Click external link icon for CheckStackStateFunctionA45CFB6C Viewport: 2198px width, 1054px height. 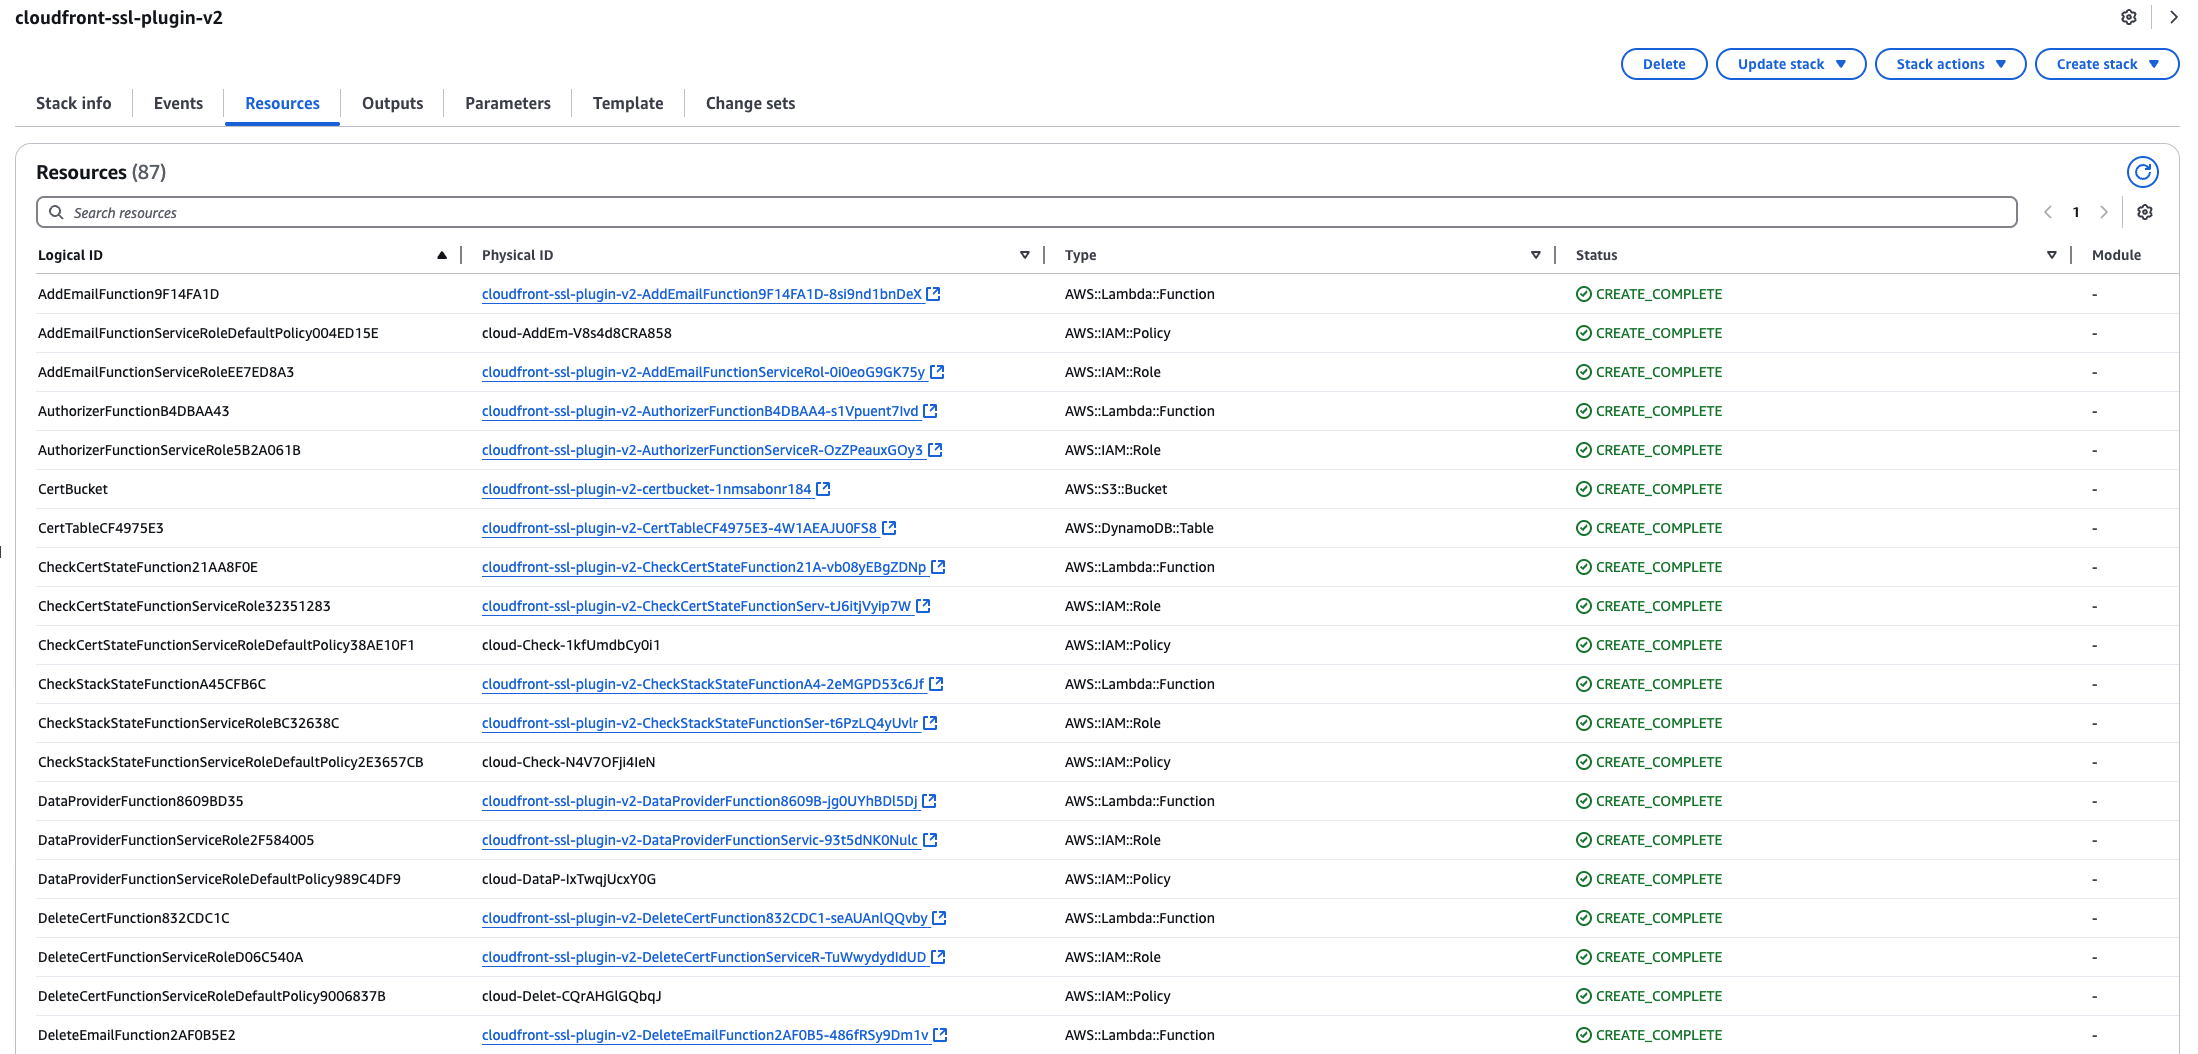936,684
